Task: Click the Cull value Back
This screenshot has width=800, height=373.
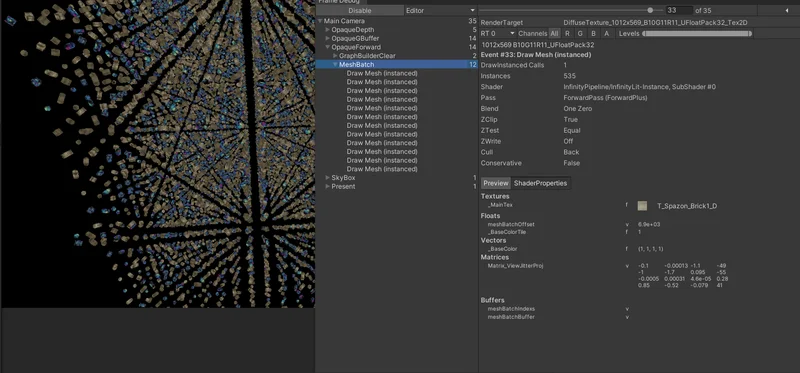Action: tap(571, 152)
